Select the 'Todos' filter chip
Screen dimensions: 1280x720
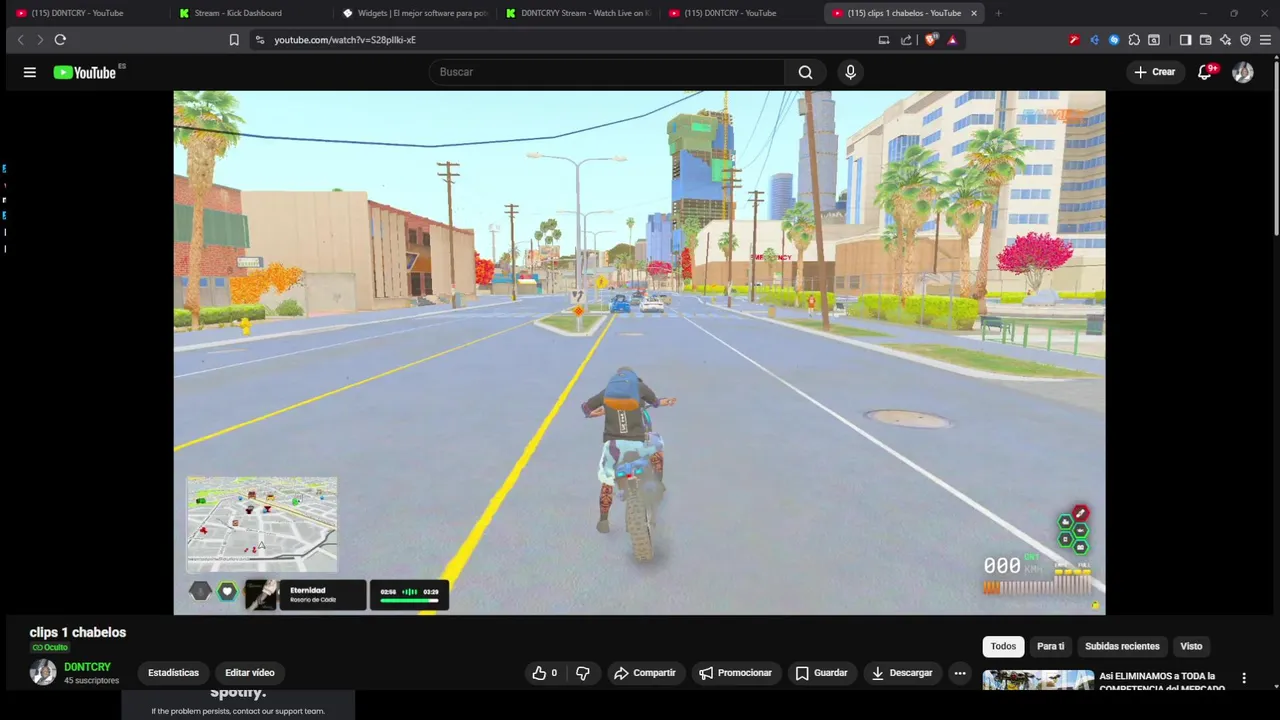click(1003, 646)
